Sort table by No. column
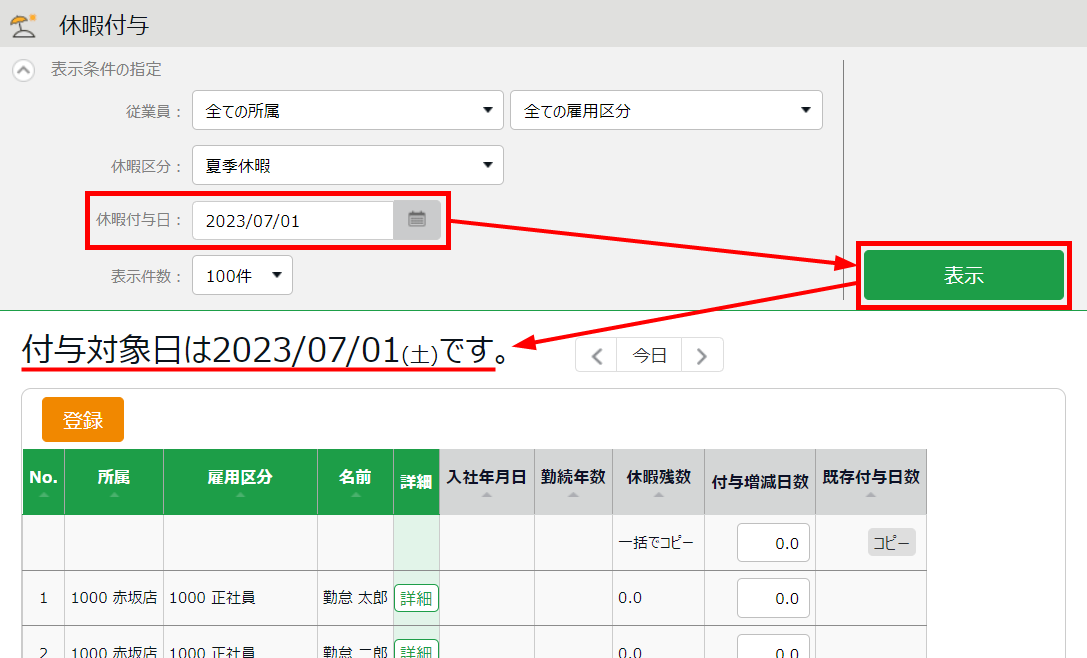The height and width of the screenshot is (658, 1087). tap(43, 483)
